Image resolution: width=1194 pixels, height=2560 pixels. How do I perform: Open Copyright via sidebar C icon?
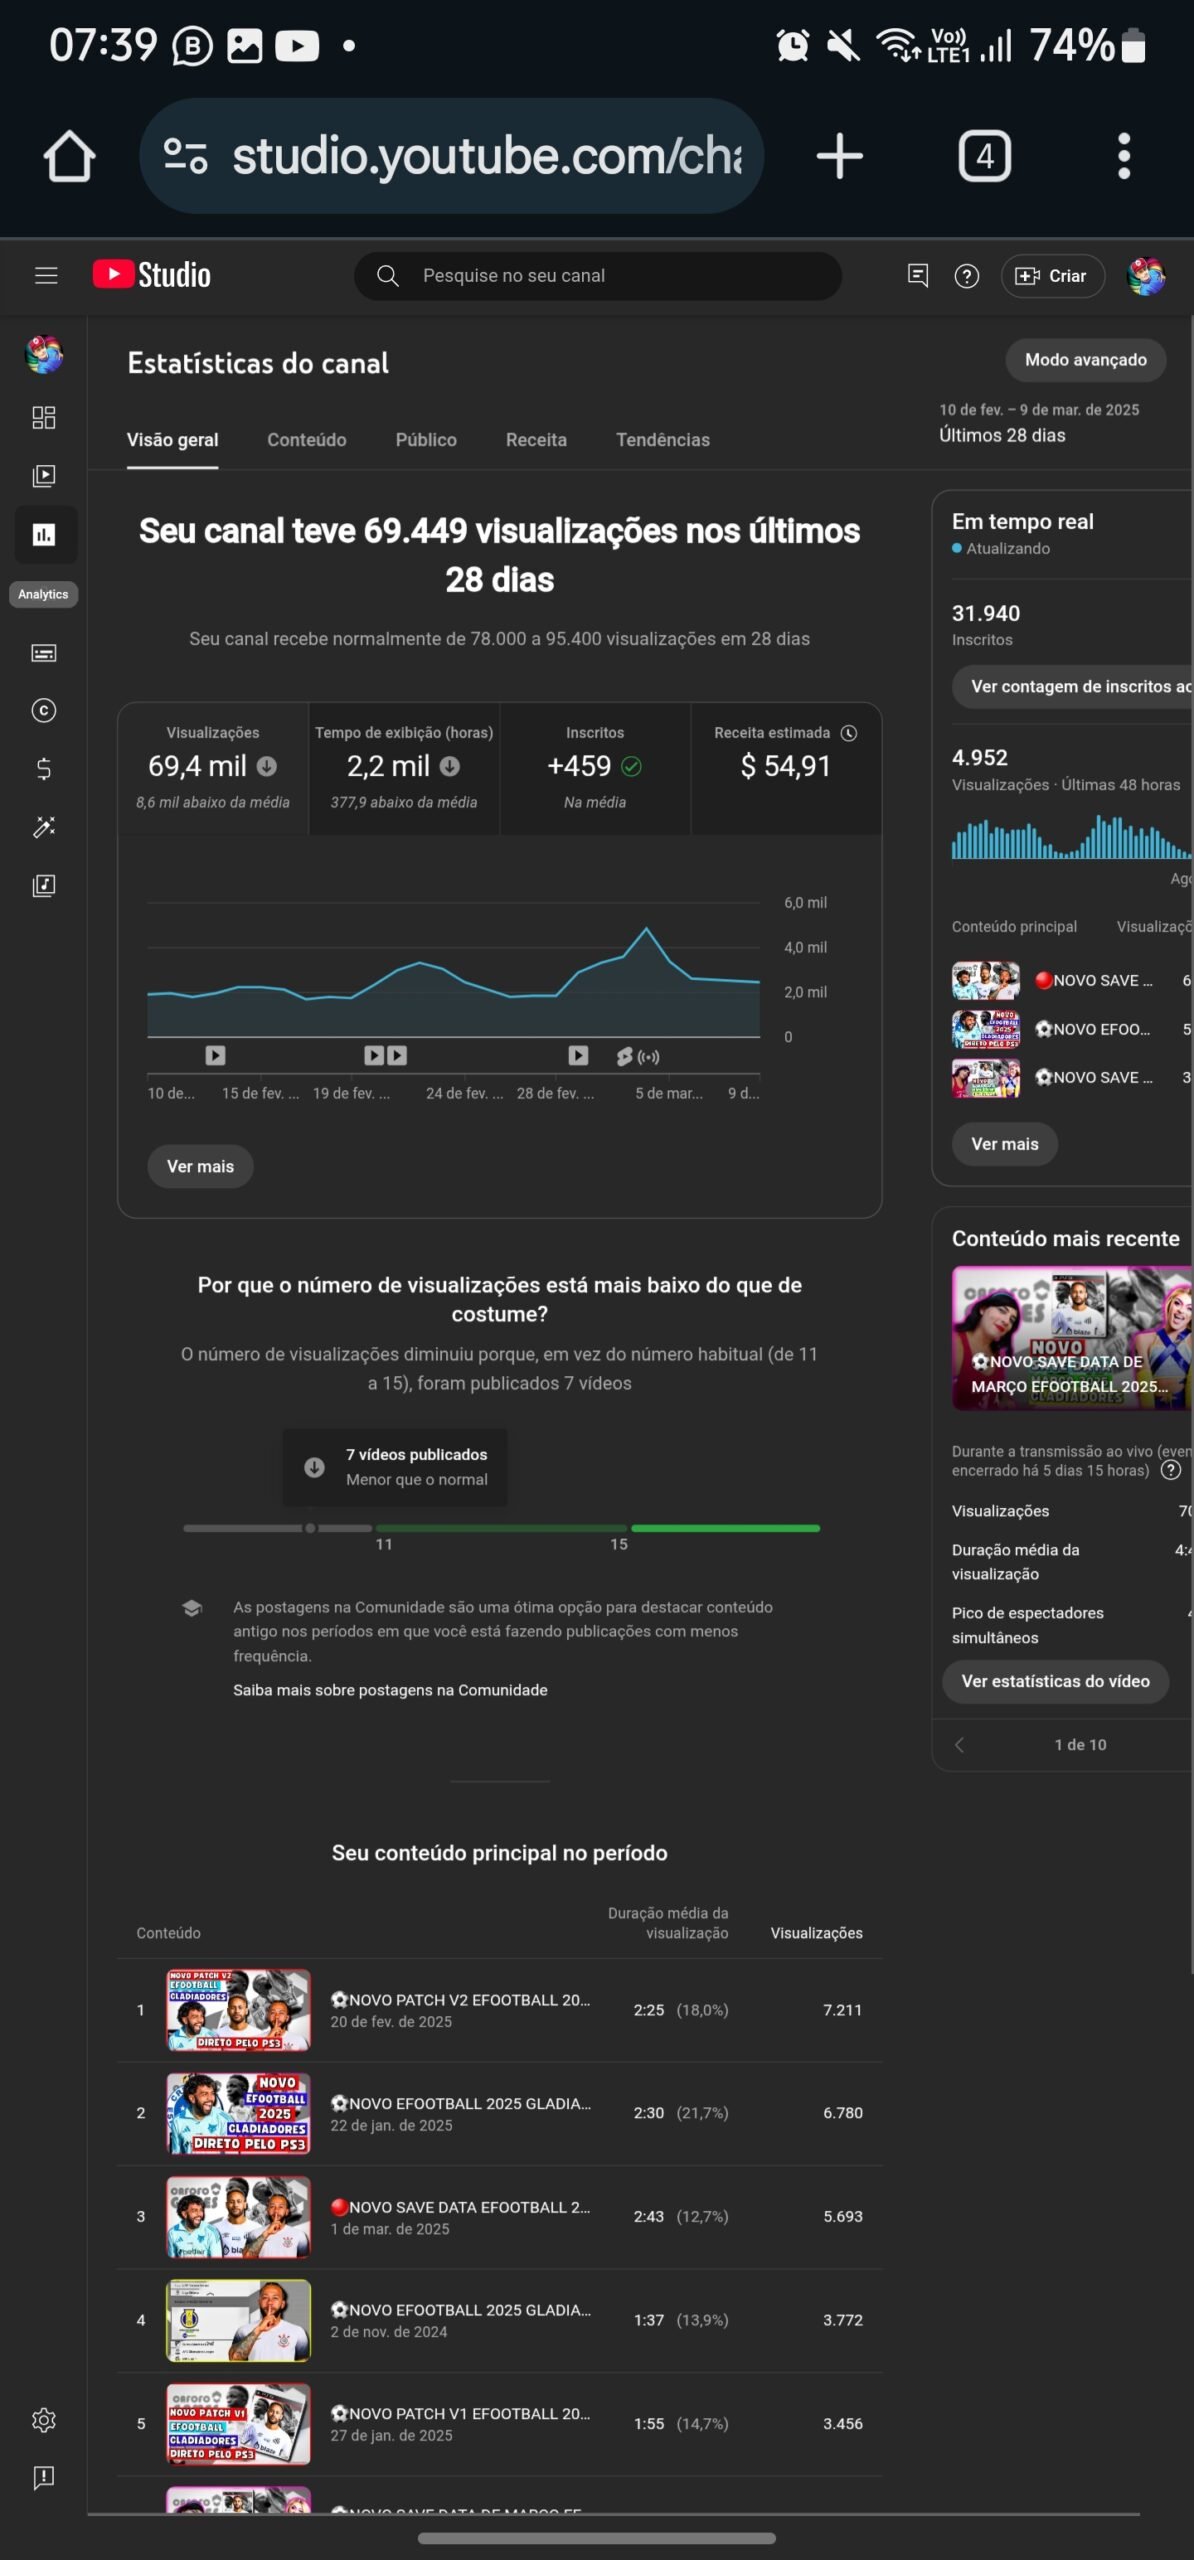coord(44,711)
